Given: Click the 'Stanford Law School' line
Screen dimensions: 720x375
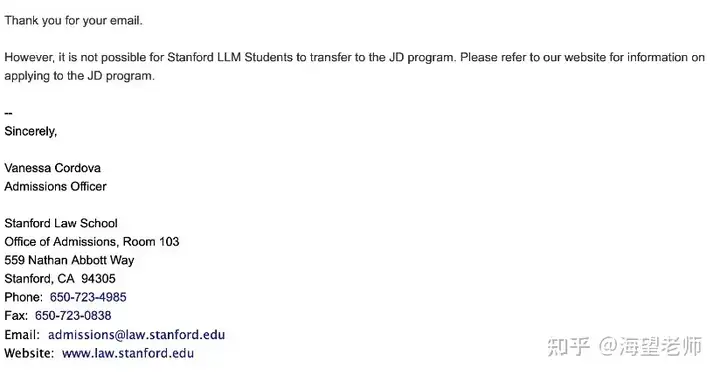Looking at the screenshot, I should pos(61,223).
